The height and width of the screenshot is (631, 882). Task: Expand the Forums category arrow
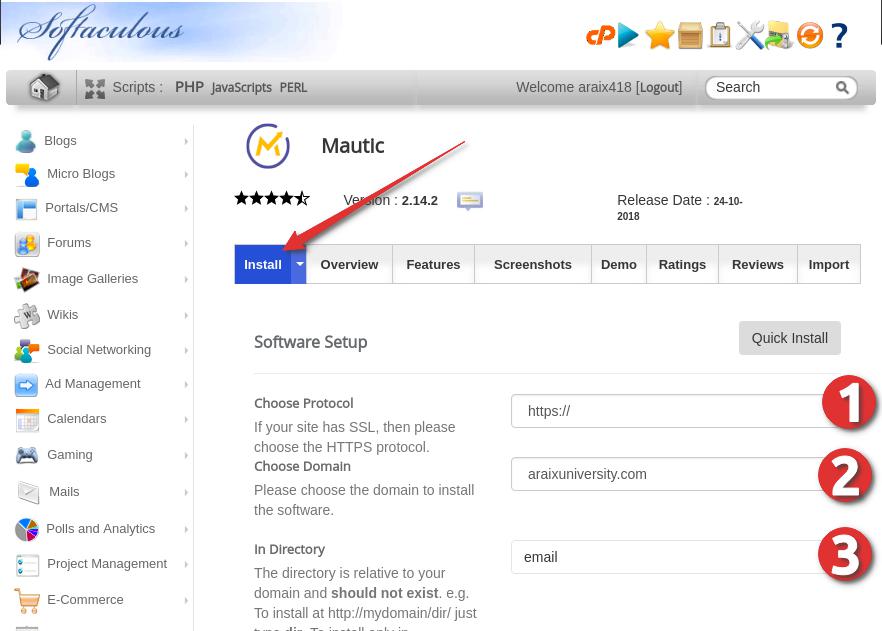(186, 244)
